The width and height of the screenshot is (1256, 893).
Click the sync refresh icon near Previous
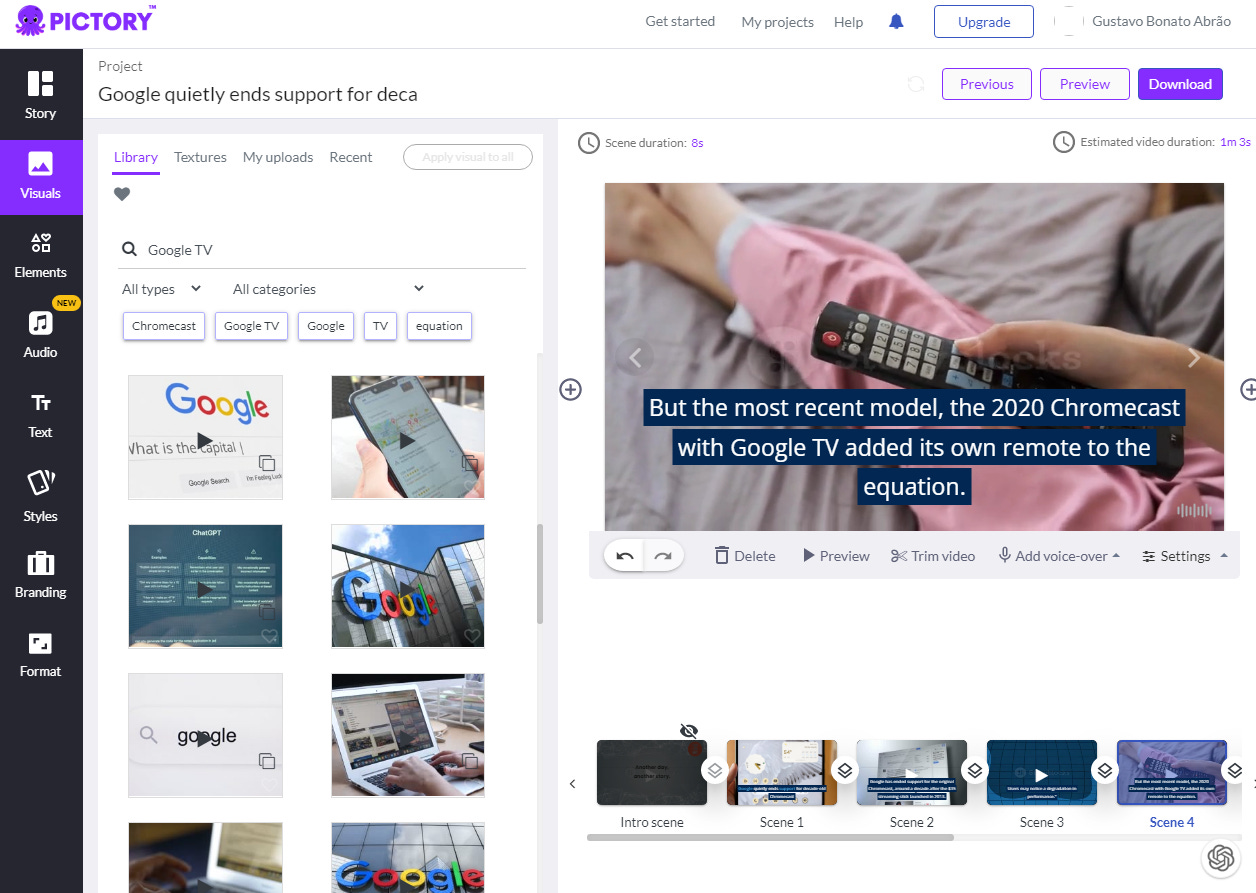[x=915, y=84]
